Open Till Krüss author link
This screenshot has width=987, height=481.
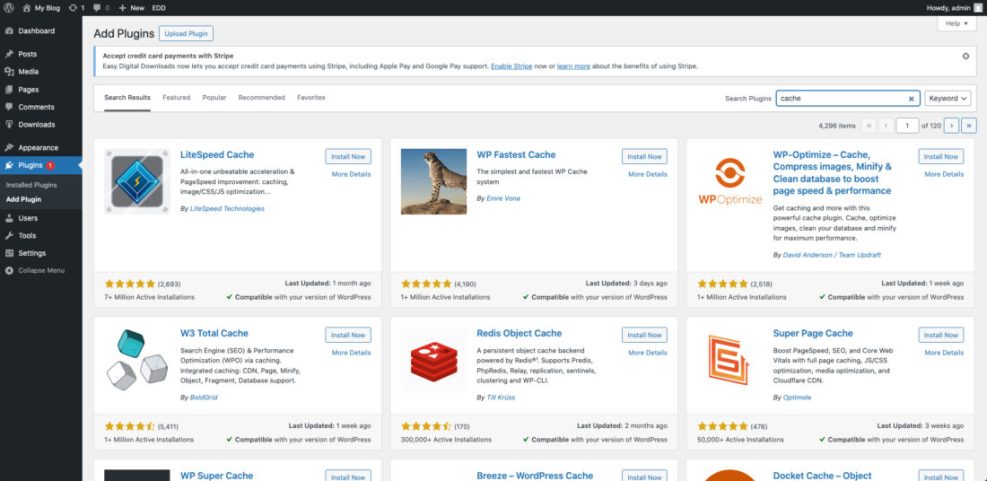coord(503,397)
